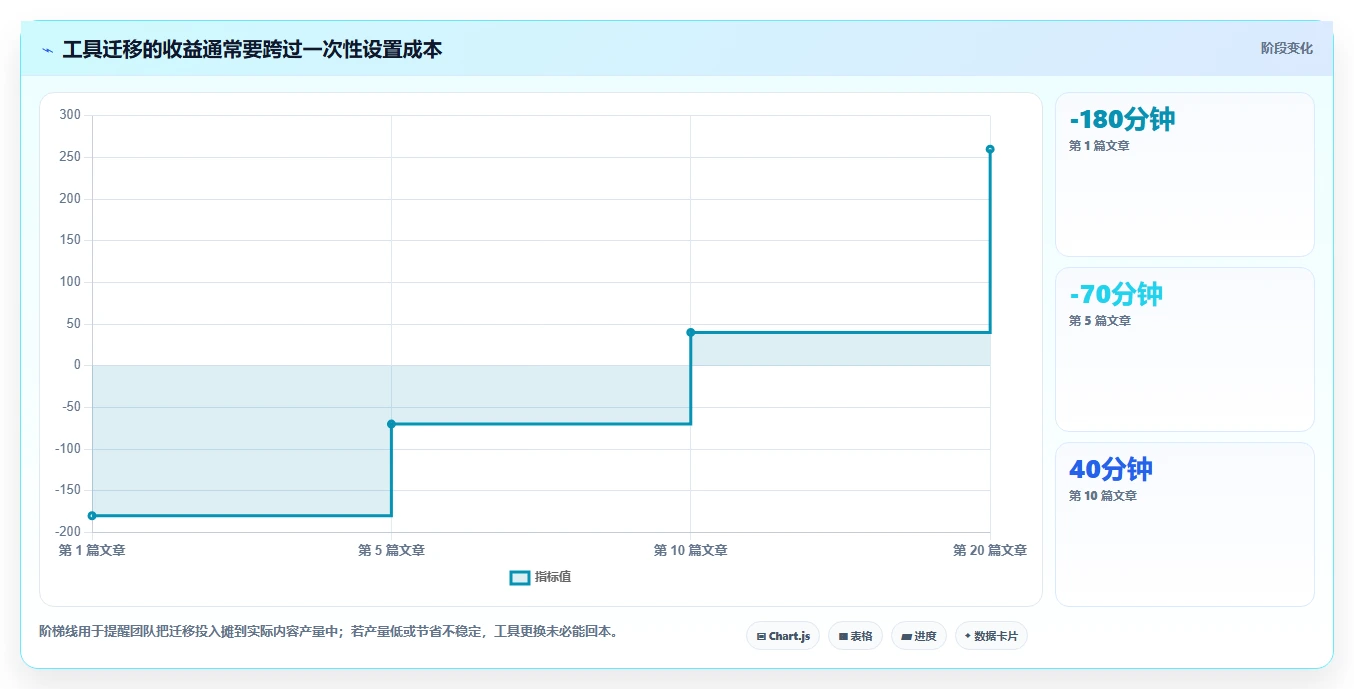Click the data point at 第 10 篇文章
This screenshot has width=1354, height=689.
click(691, 332)
